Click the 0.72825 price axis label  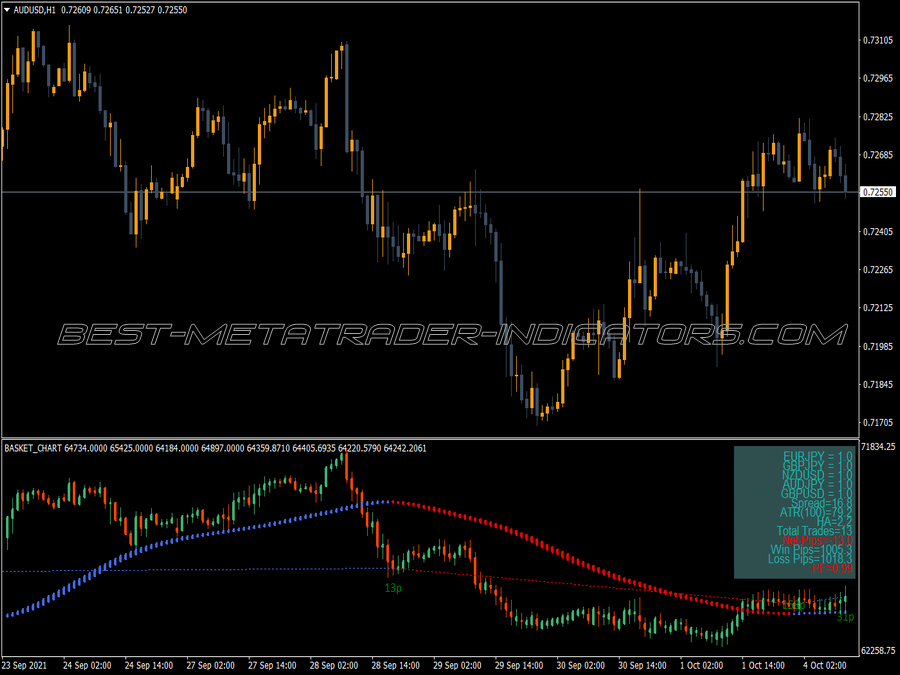coord(878,117)
